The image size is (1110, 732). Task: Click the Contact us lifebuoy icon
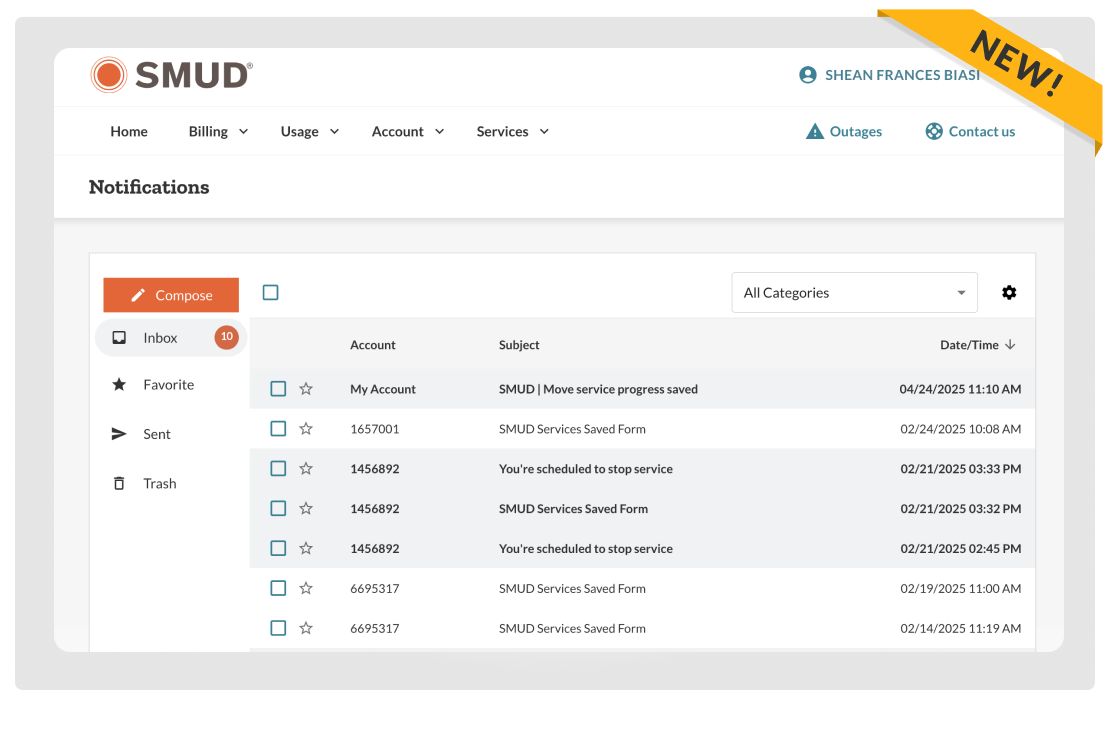(x=934, y=132)
